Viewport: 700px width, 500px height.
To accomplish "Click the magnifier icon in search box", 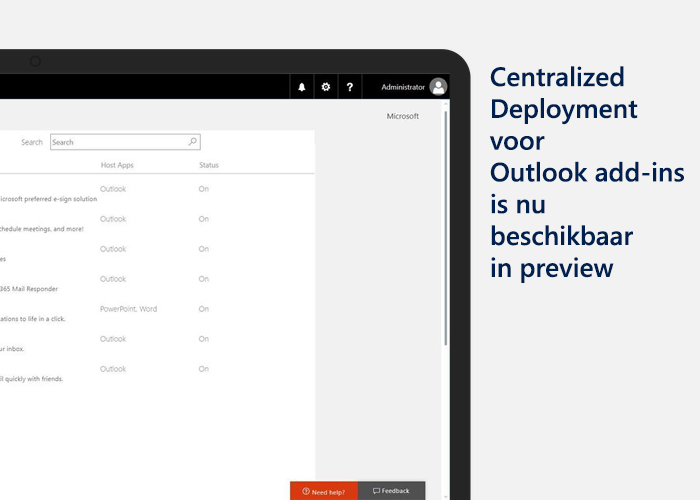I will tap(193, 142).
